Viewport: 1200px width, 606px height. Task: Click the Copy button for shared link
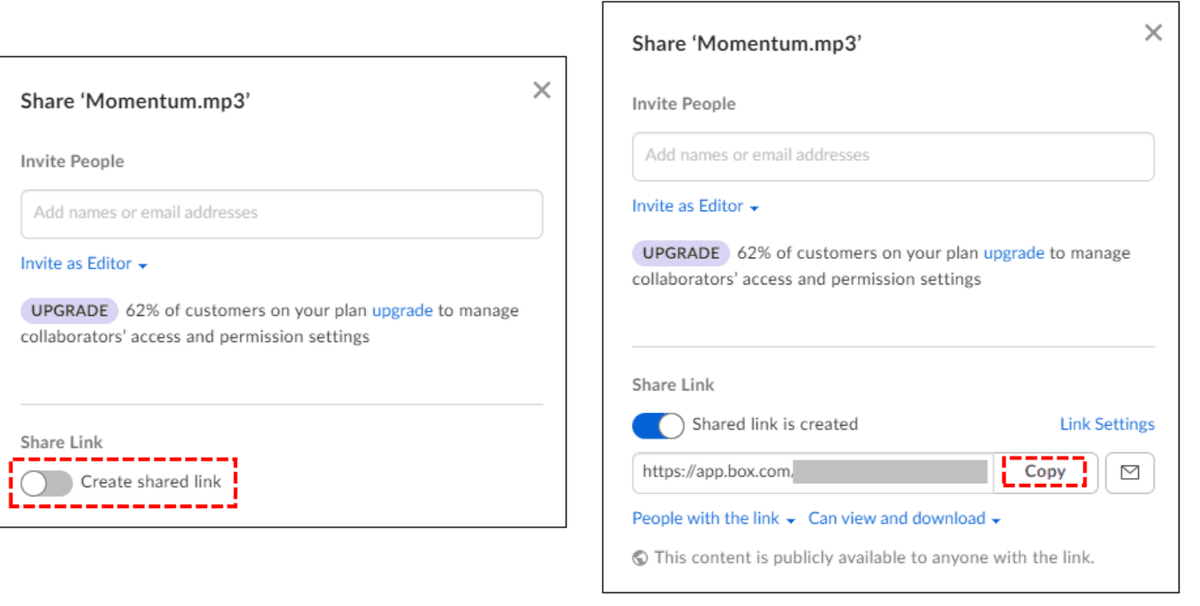coord(1045,472)
